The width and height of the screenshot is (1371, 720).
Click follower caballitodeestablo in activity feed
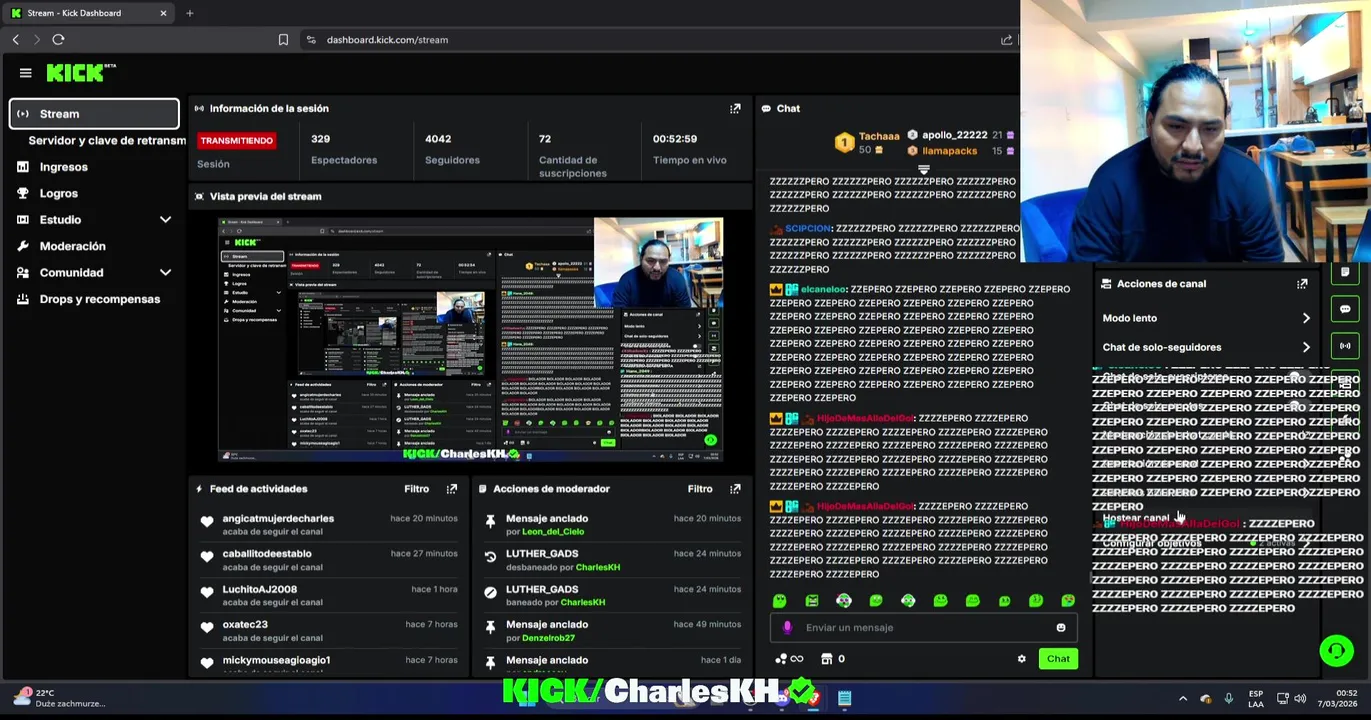point(267,553)
